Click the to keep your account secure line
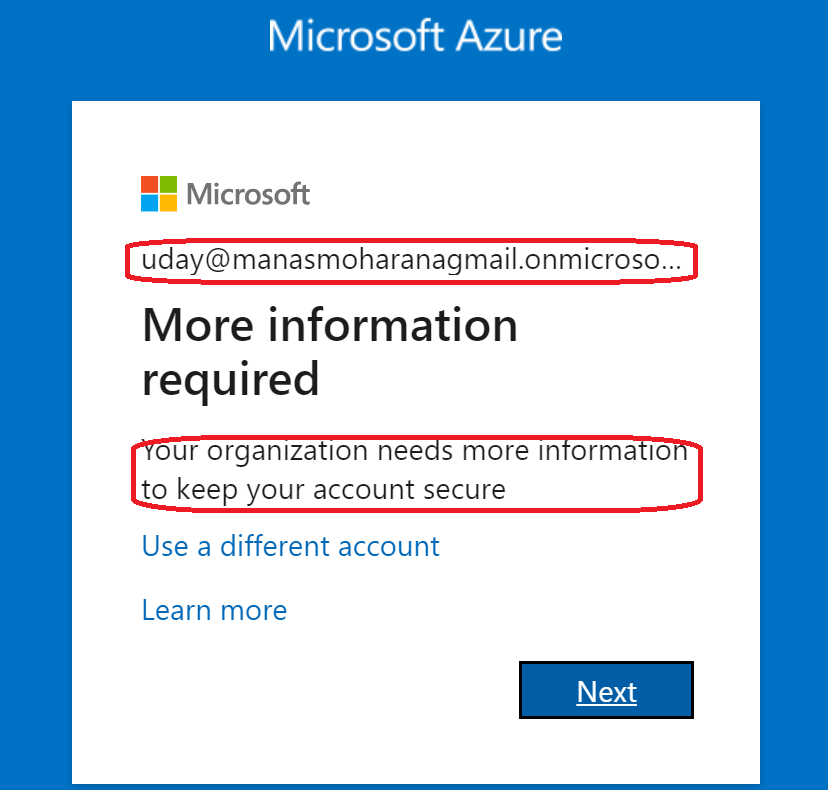The width and height of the screenshot is (828, 790). click(323, 489)
